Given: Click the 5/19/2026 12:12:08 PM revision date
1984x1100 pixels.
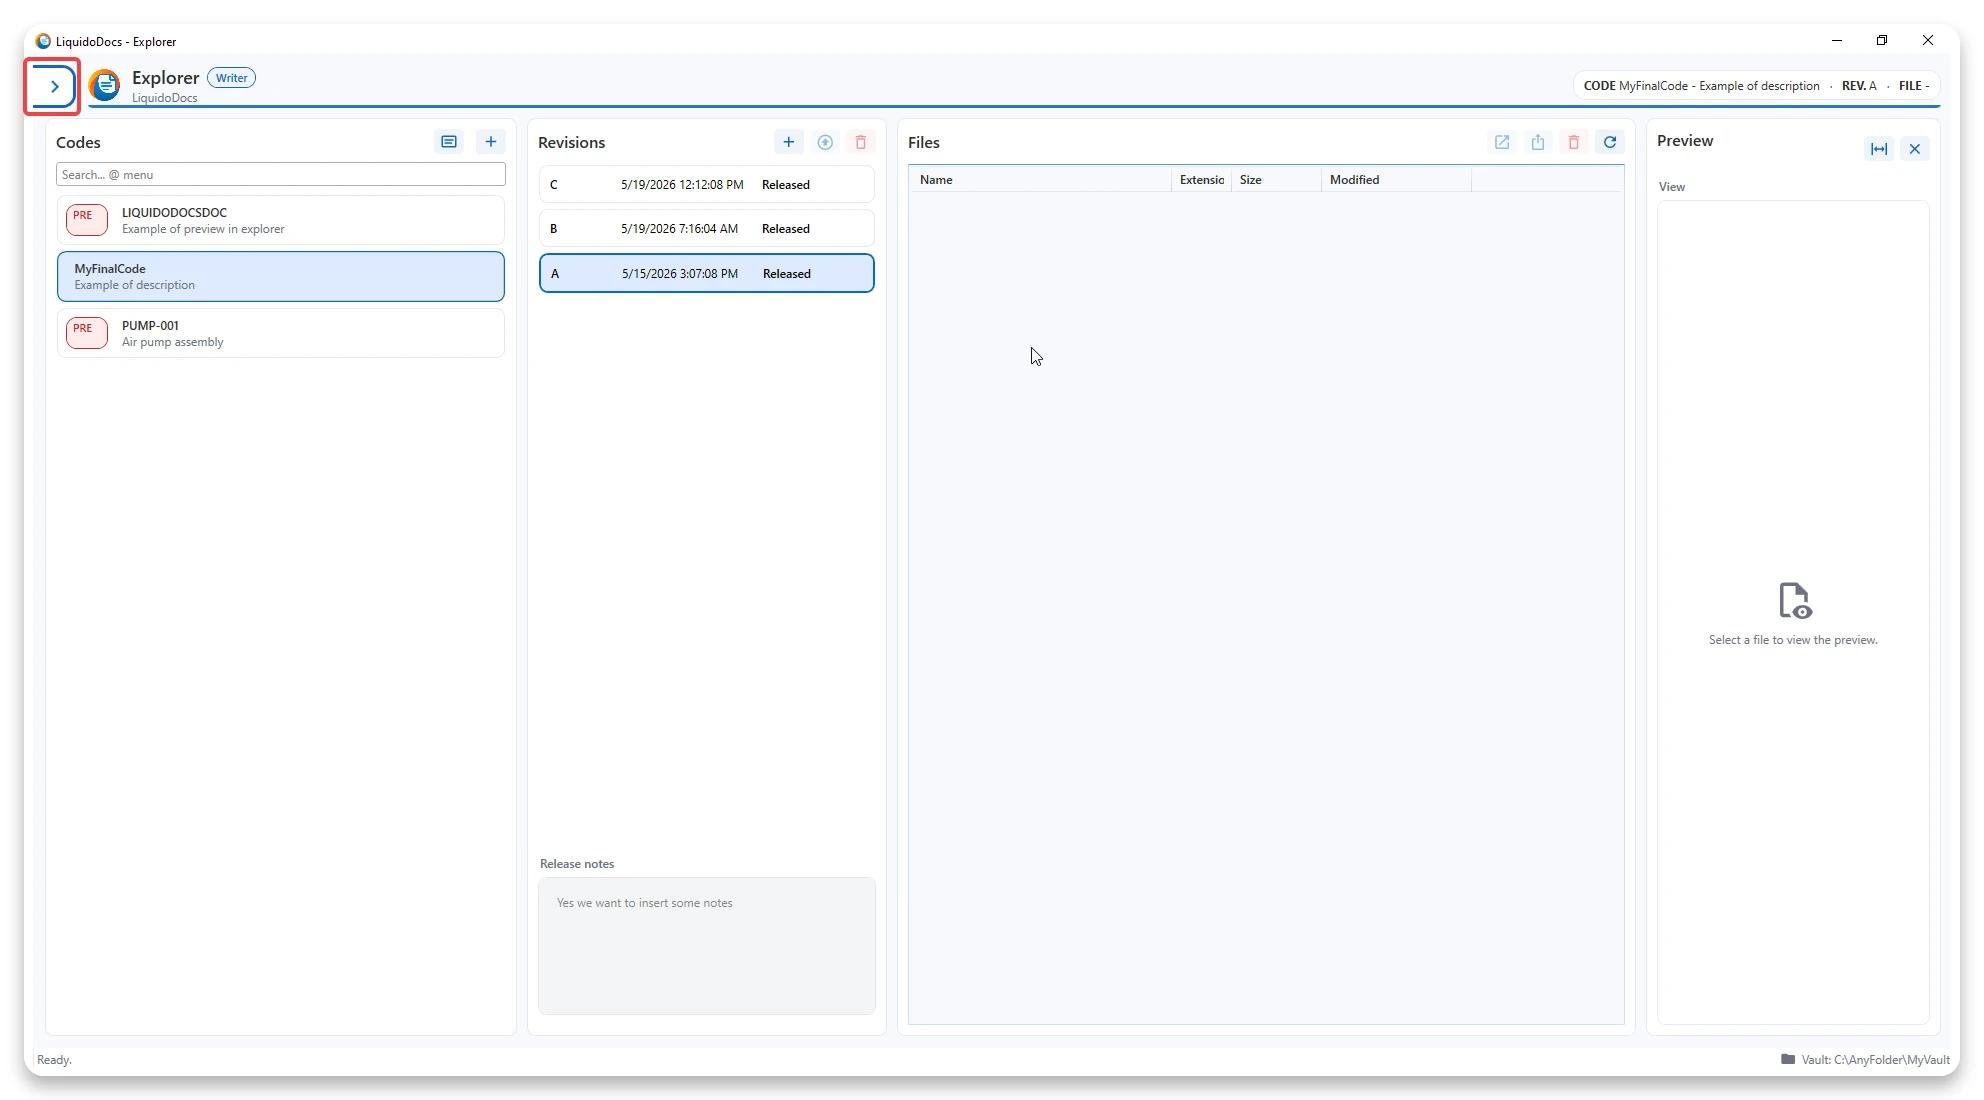Looking at the screenshot, I should (682, 185).
